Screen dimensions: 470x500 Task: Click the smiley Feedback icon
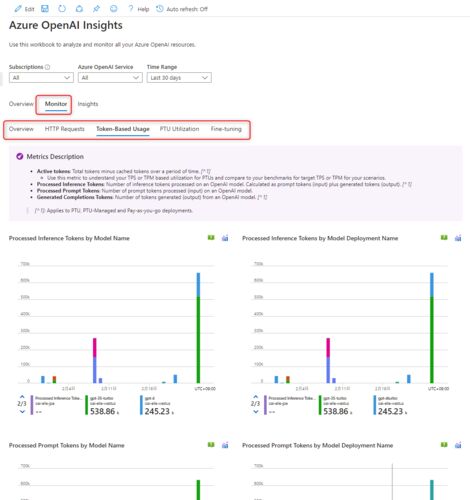pos(114,9)
